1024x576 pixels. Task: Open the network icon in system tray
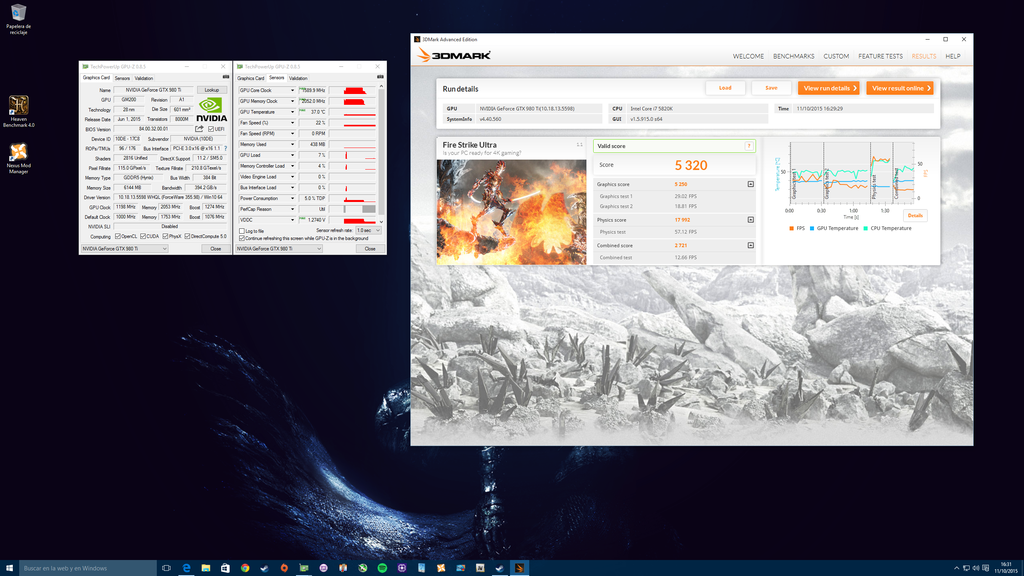[x=967, y=568]
